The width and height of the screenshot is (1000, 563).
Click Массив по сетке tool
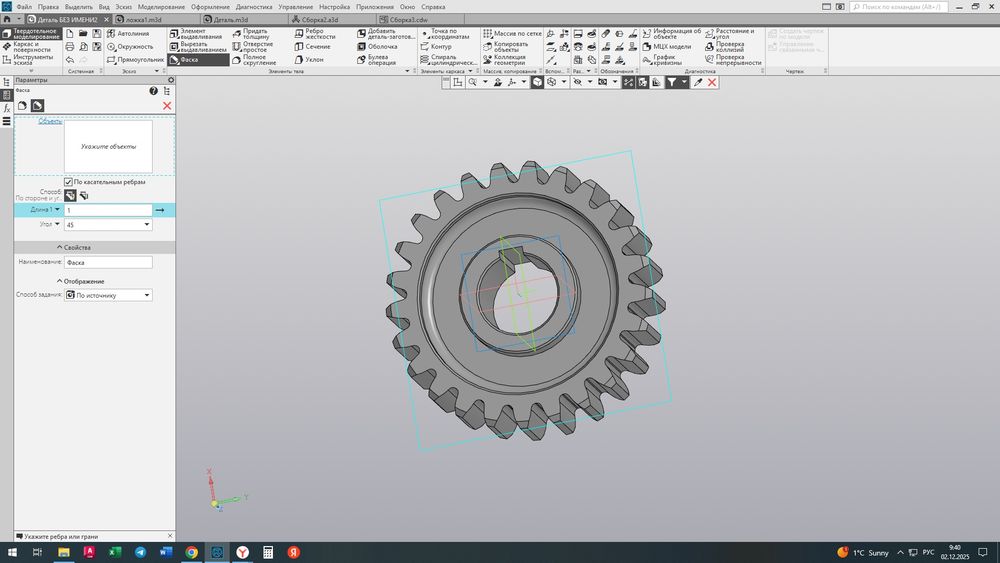512,33
